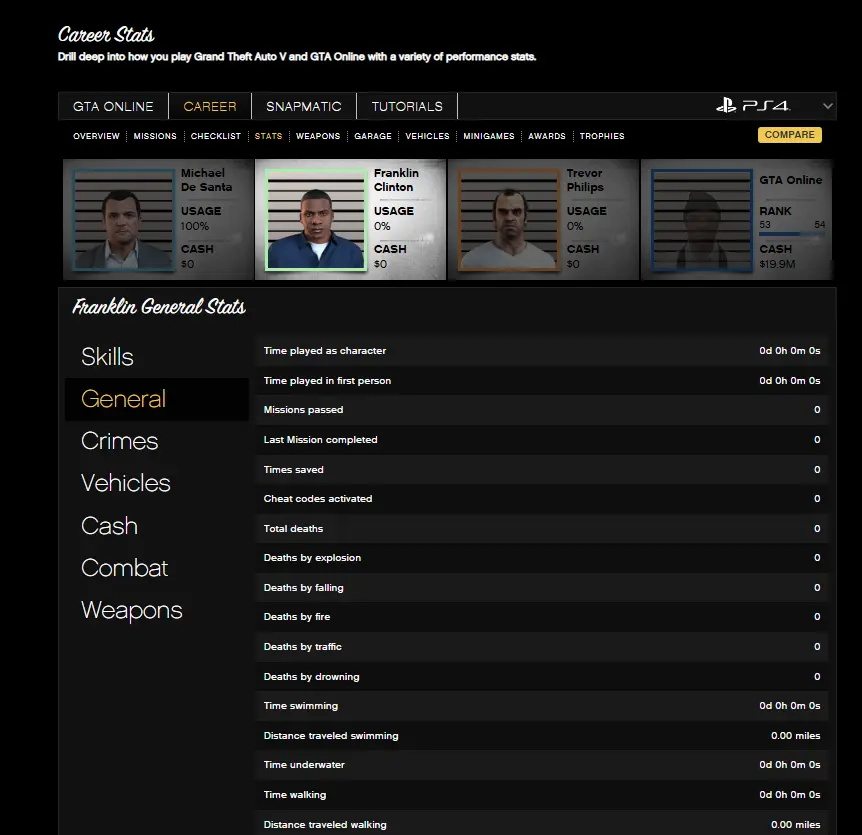The width and height of the screenshot is (862, 835).
Task: Go to the WEAPONS sub-menu
Action: (x=318, y=136)
